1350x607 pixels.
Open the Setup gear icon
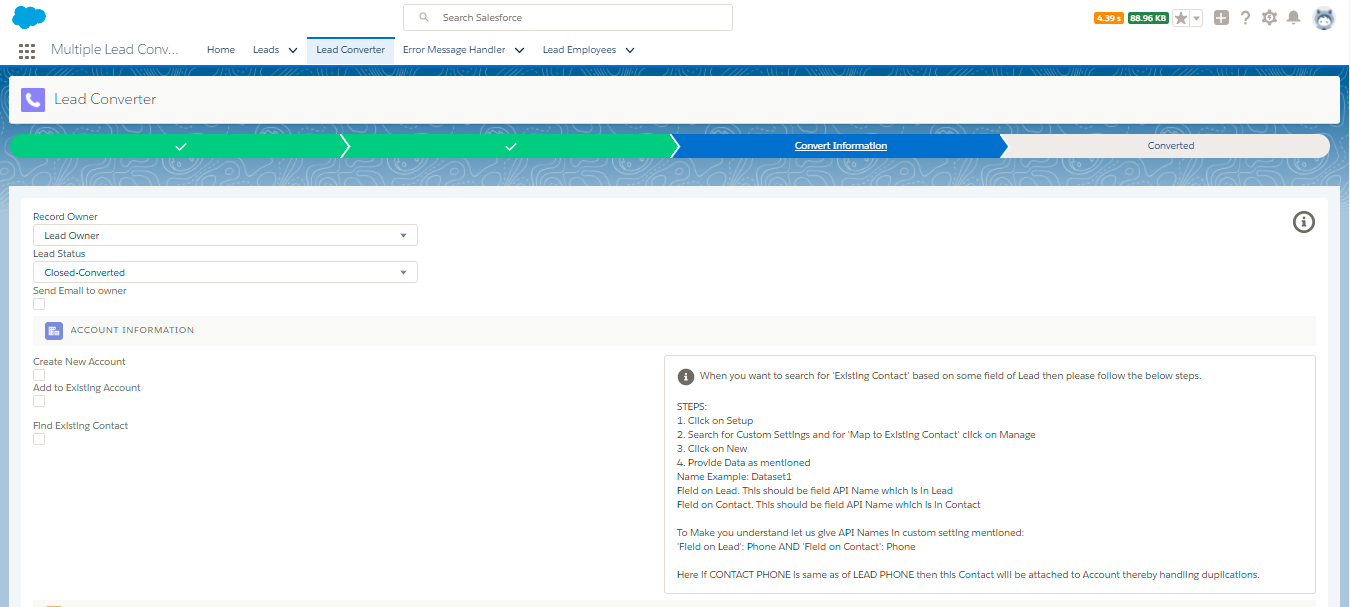click(x=1269, y=18)
